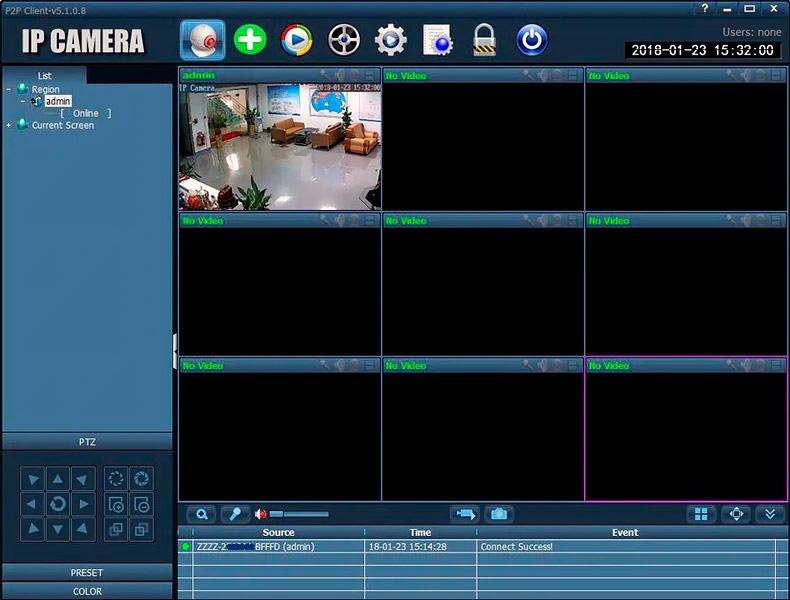Expand the Current Screen tree node
The height and width of the screenshot is (600, 790).
pyautogui.click(x=9, y=125)
